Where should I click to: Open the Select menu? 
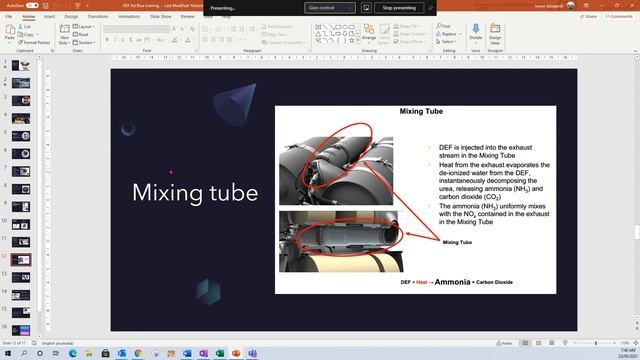click(446, 42)
